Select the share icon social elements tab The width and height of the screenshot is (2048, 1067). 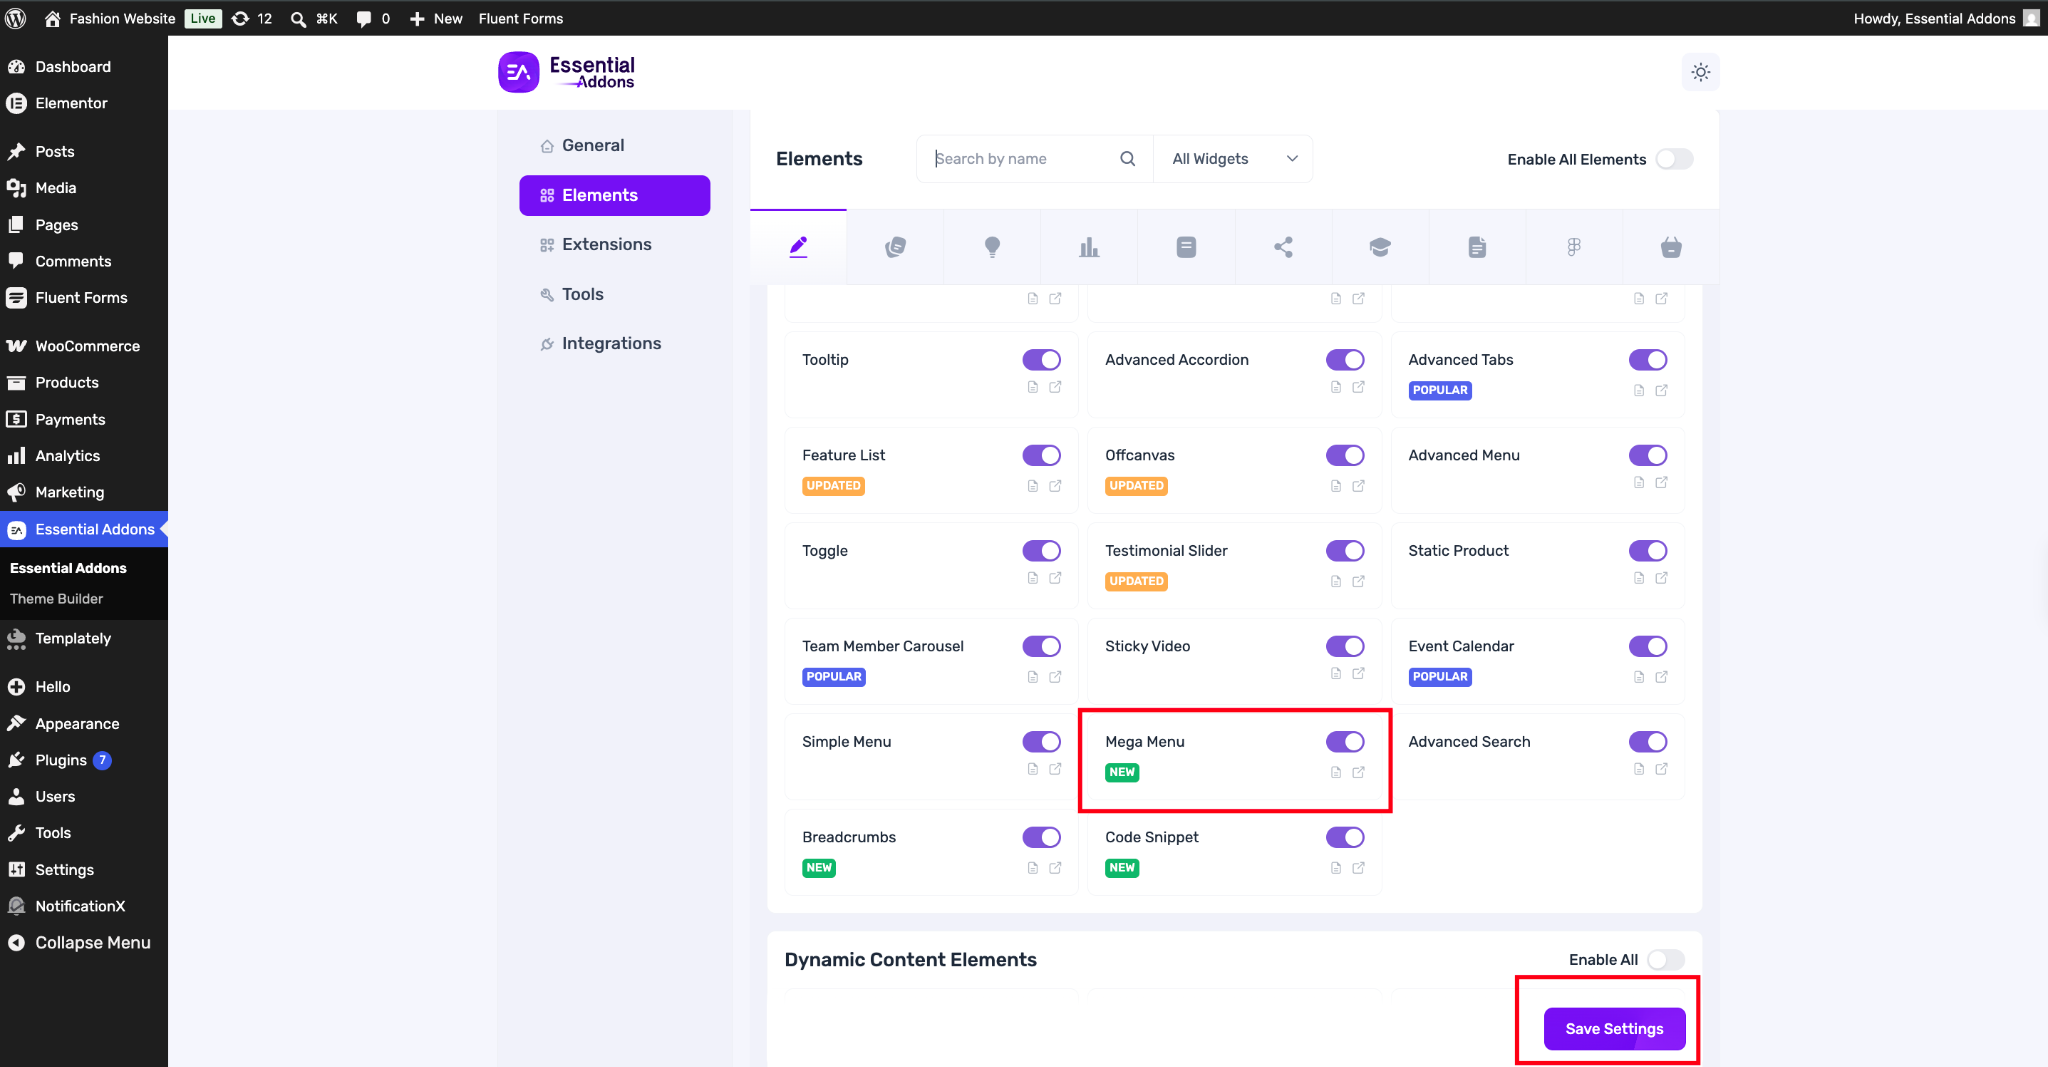click(1283, 247)
